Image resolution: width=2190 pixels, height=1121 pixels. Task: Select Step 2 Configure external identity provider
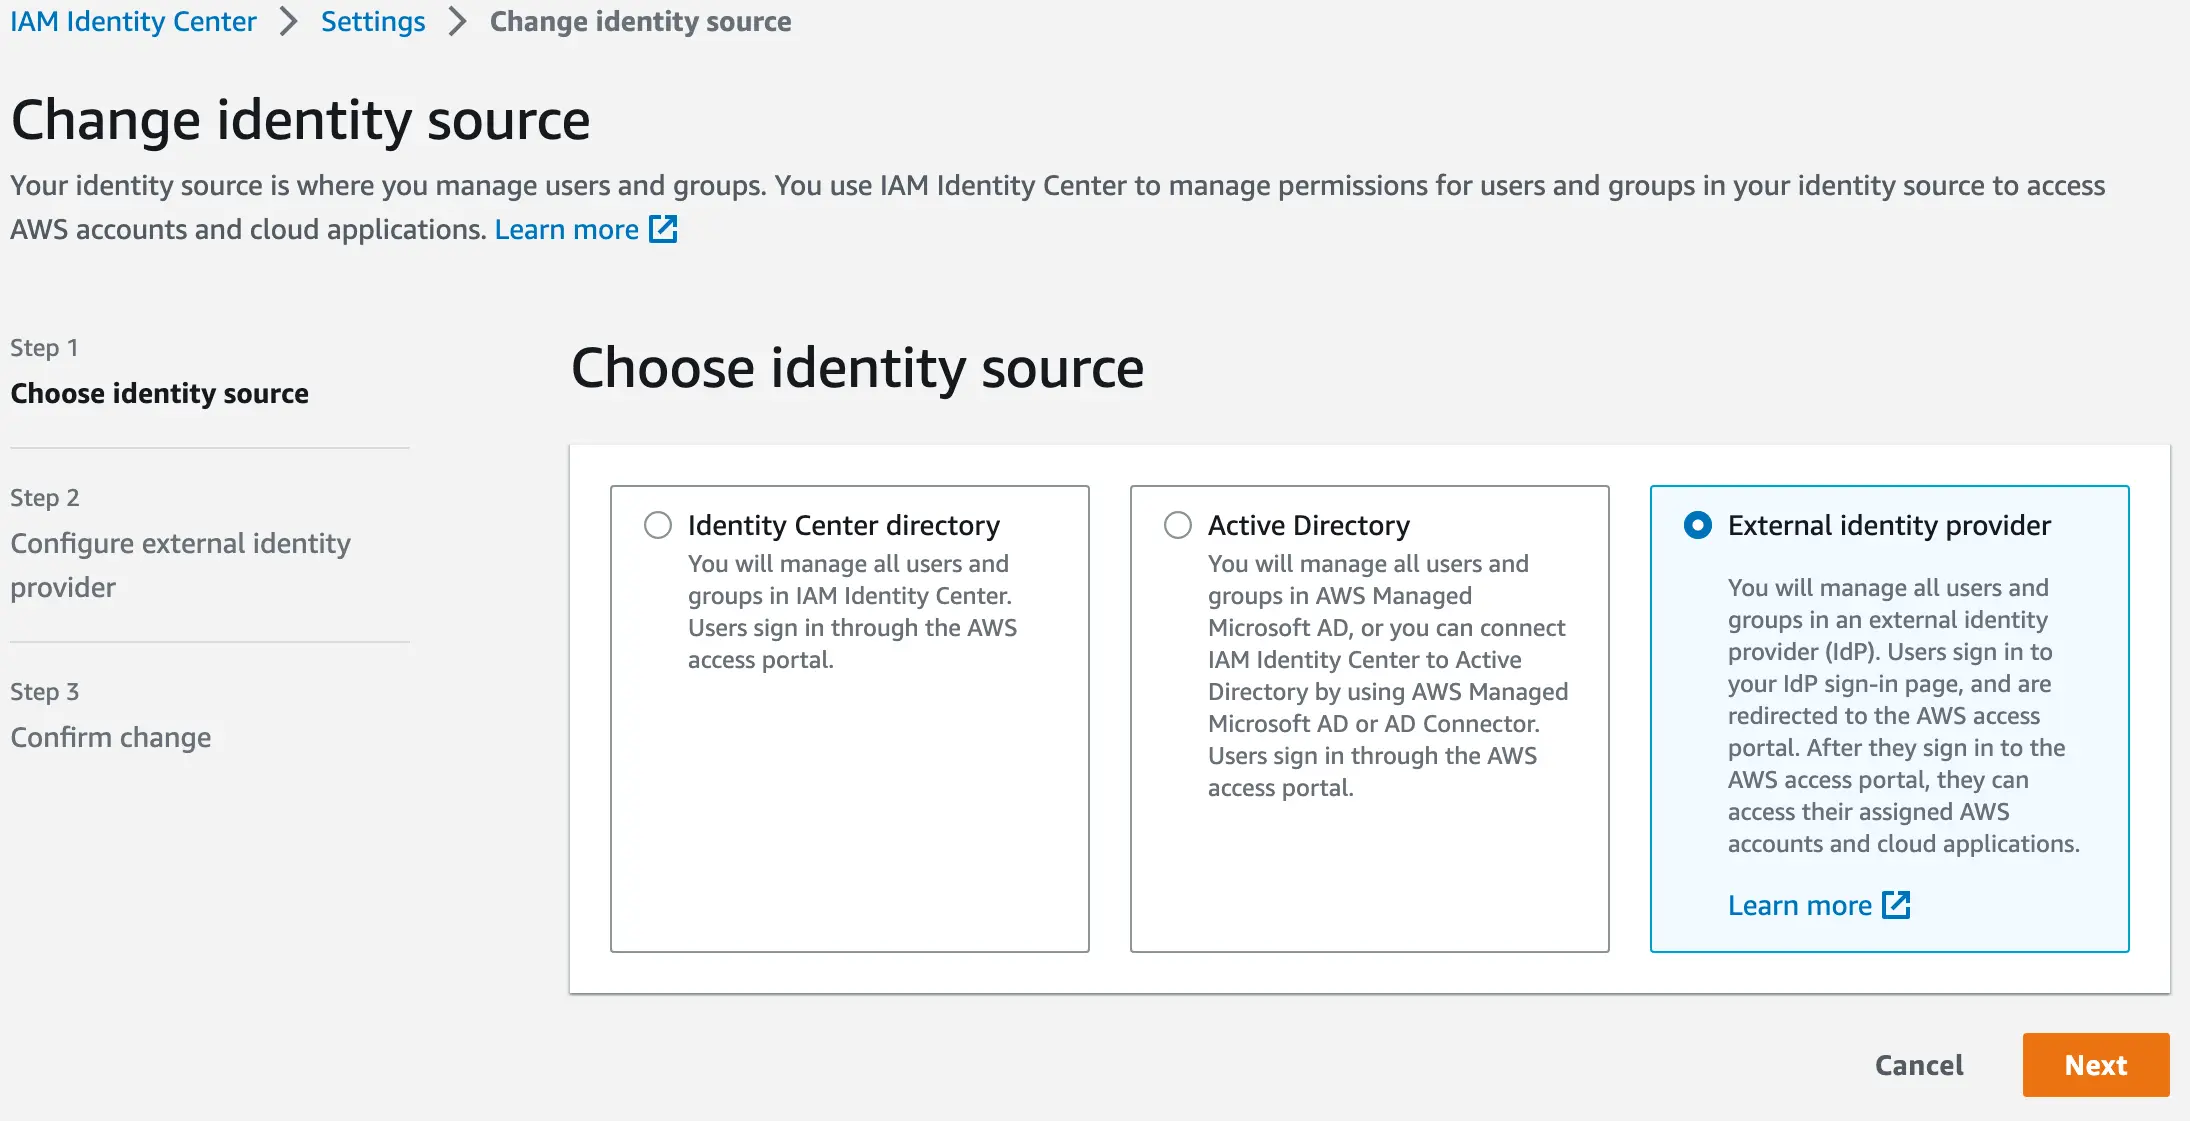pyautogui.click(x=180, y=565)
